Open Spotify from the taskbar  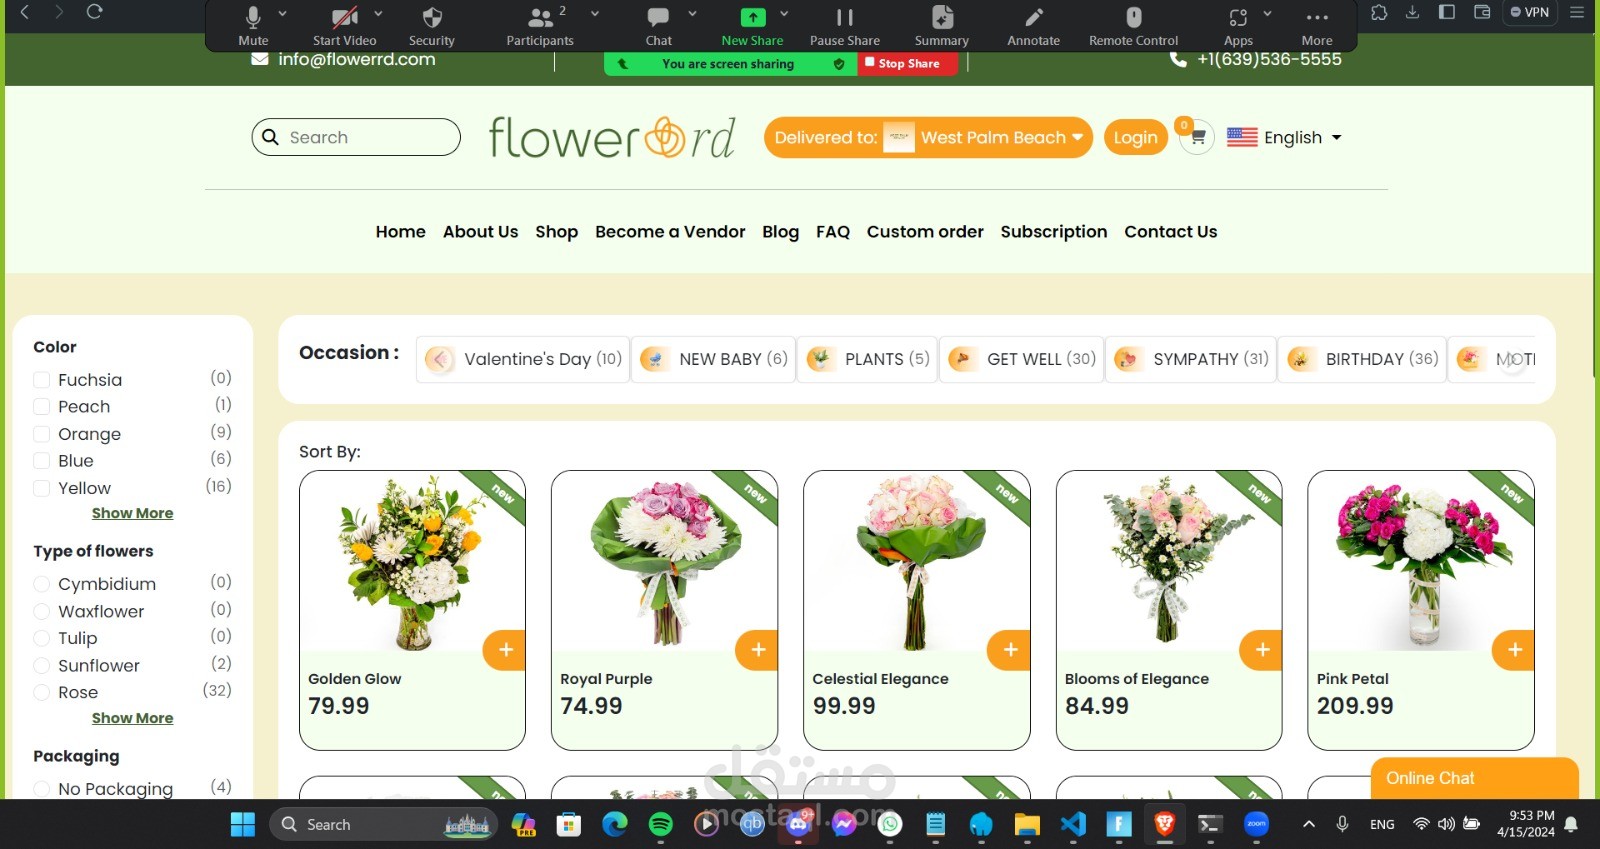(661, 824)
